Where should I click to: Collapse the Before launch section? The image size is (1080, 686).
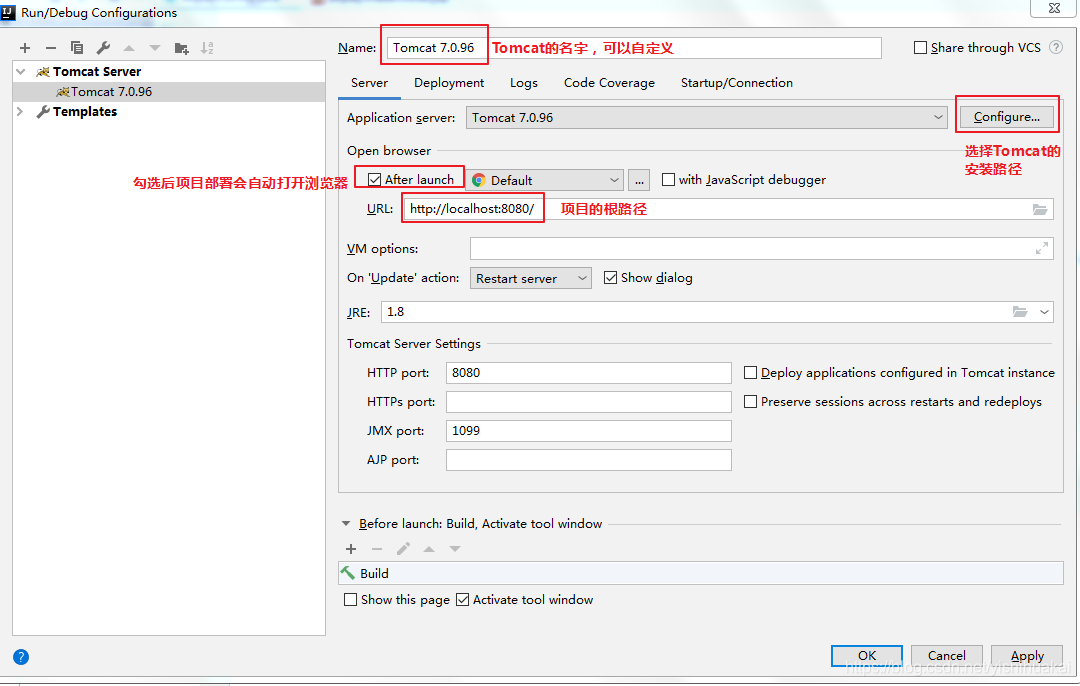[346, 523]
